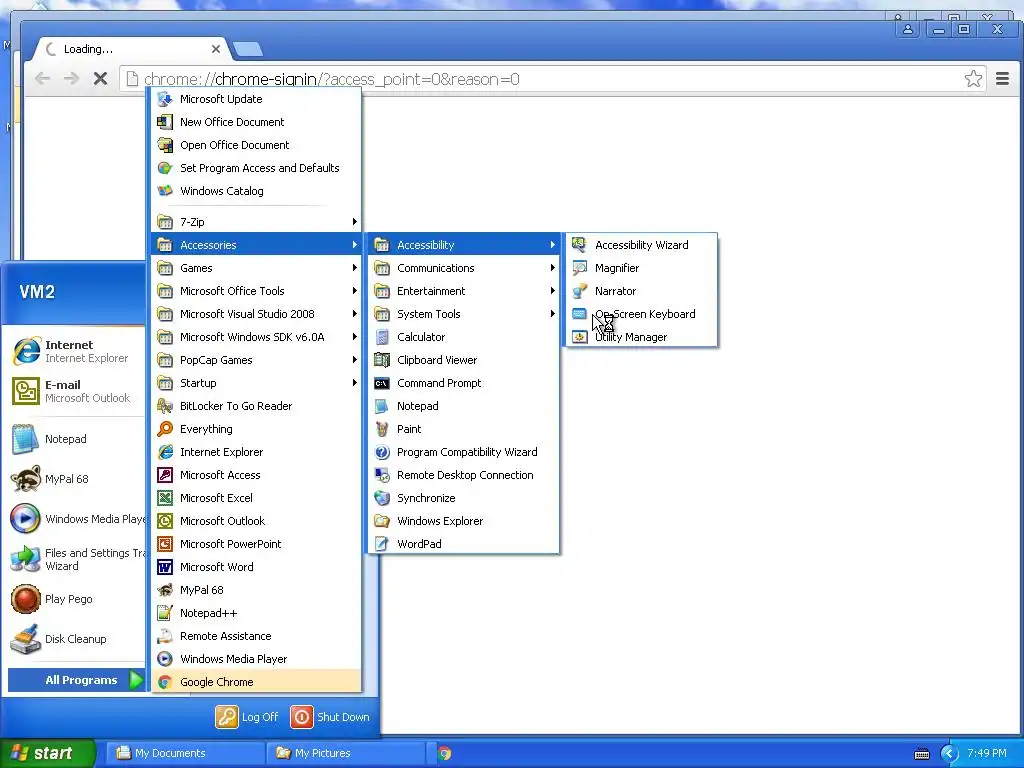The width and height of the screenshot is (1024, 768).
Task: Click the Log Off button
Action: coord(248,717)
